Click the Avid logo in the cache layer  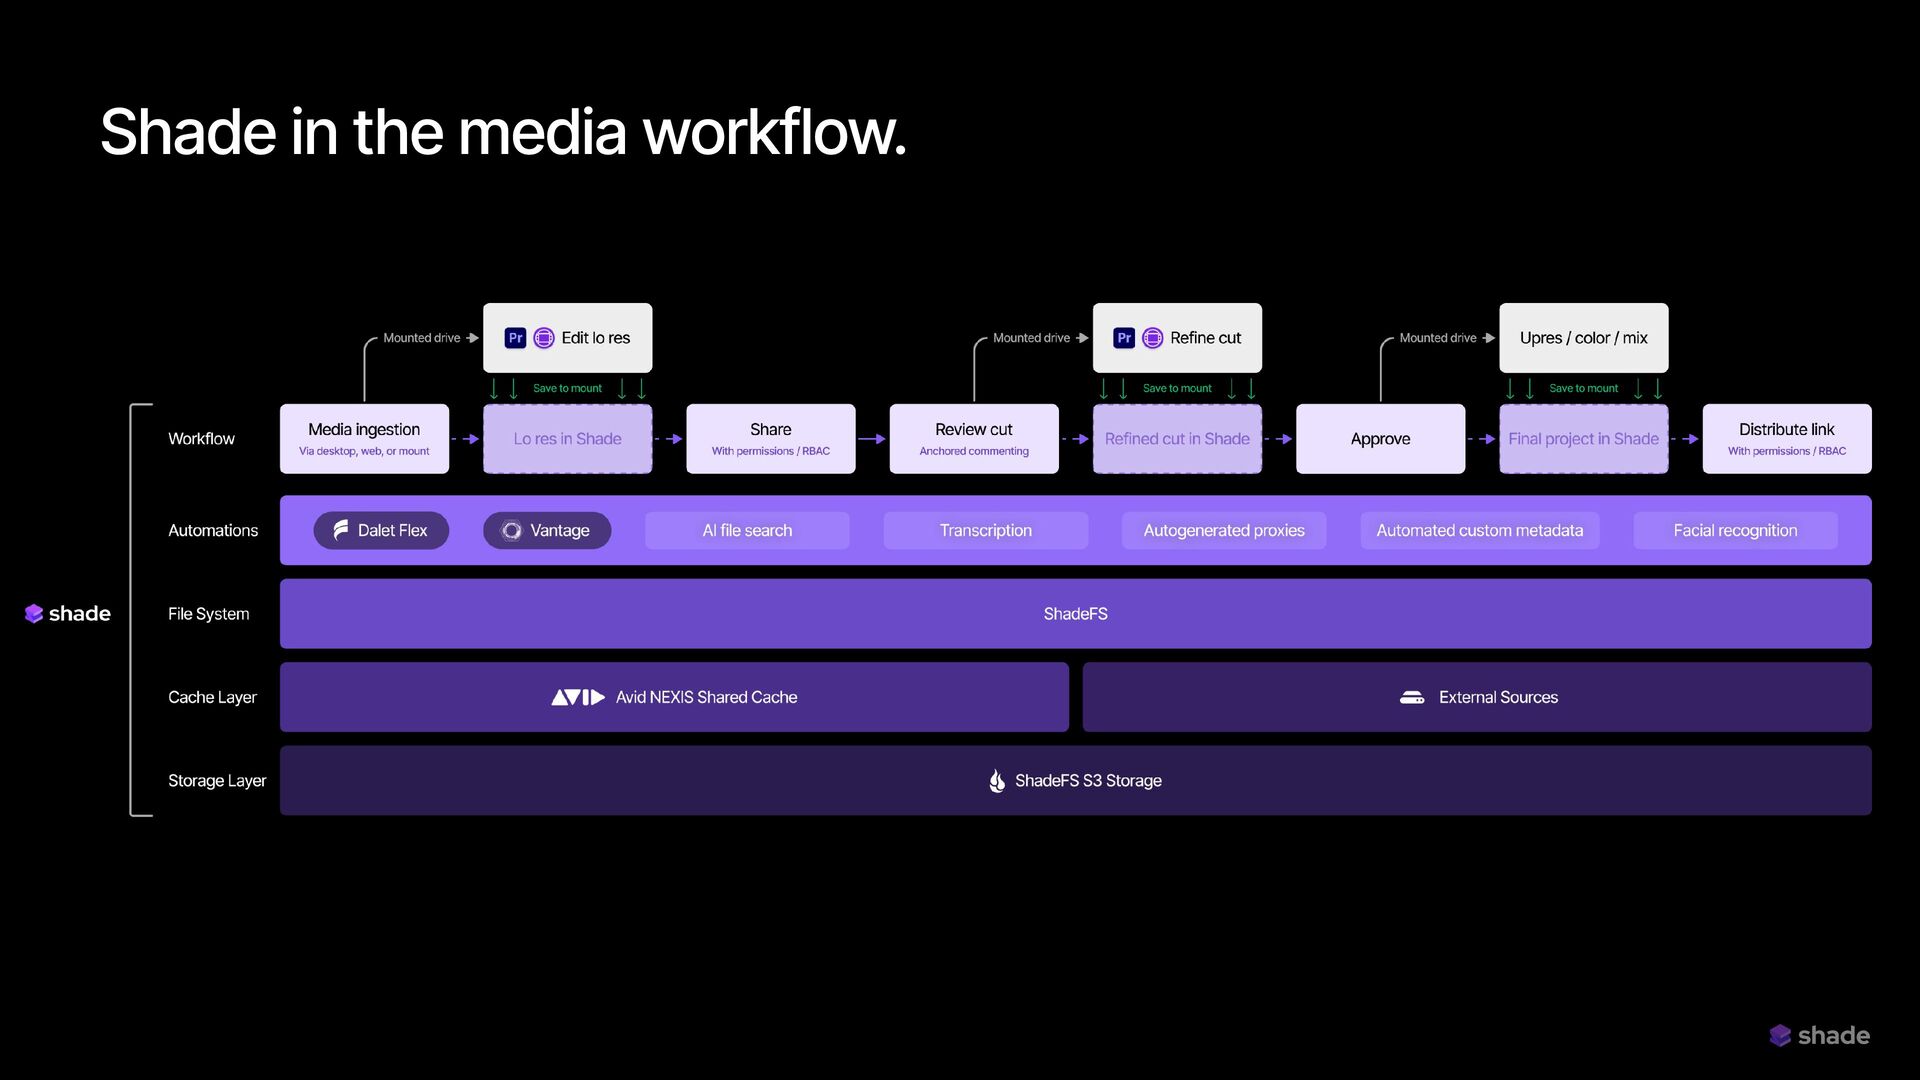click(577, 697)
